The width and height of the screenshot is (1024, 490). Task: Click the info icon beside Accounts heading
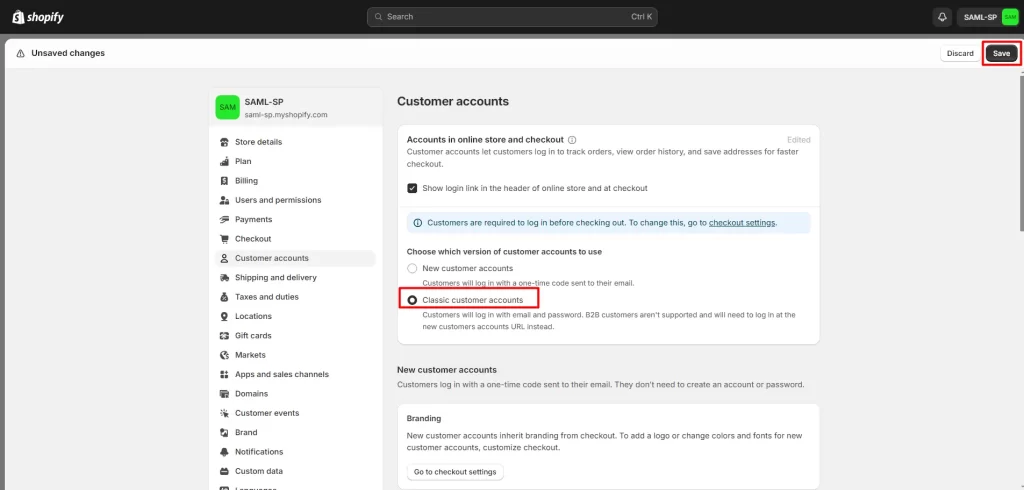point(572,140)
